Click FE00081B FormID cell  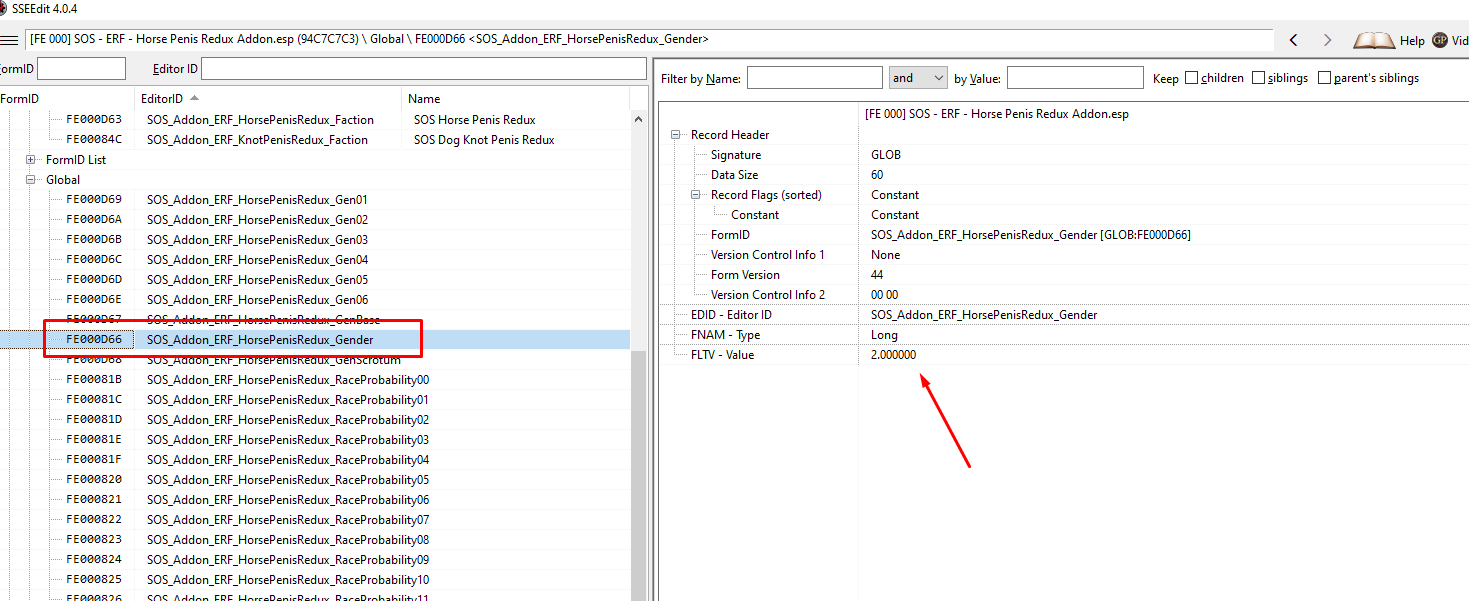[x=94, y=380]
